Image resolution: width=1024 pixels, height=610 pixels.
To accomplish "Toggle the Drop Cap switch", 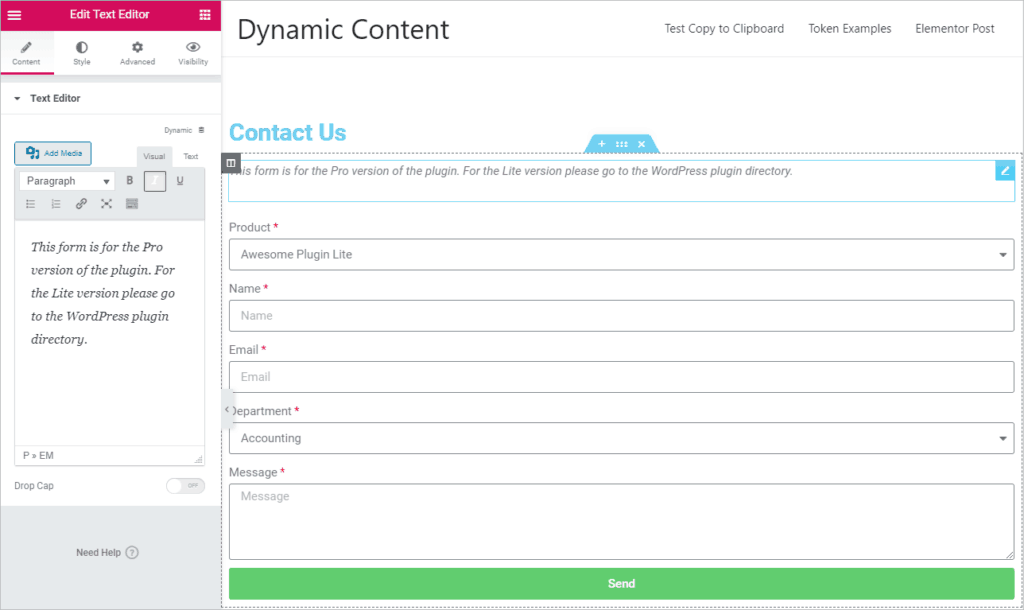I will [185, 486].
